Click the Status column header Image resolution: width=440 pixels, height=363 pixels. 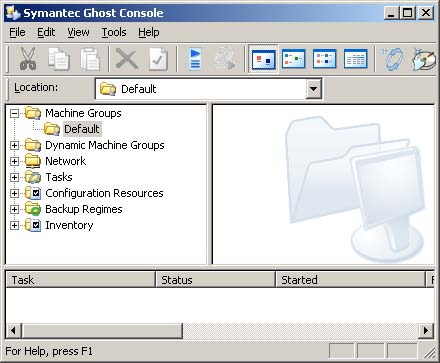(x=216, y=280)
